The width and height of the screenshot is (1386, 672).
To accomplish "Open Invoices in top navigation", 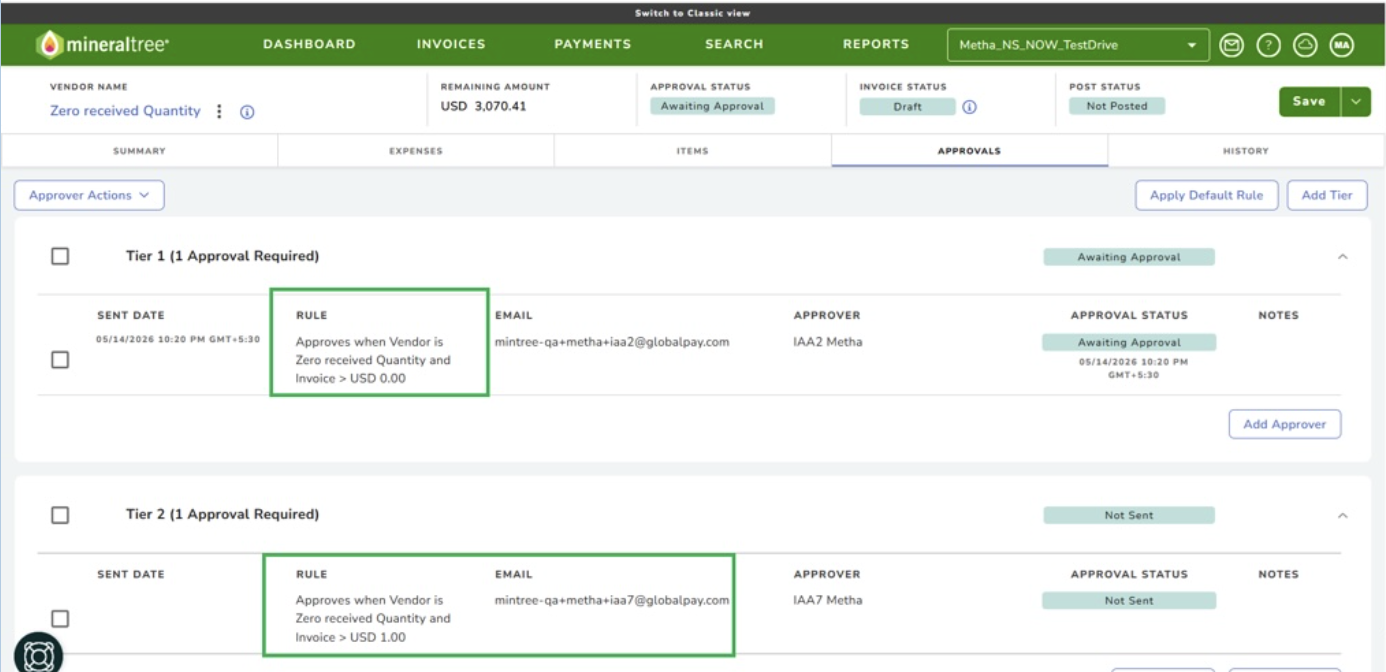I will tap(451, 44).
